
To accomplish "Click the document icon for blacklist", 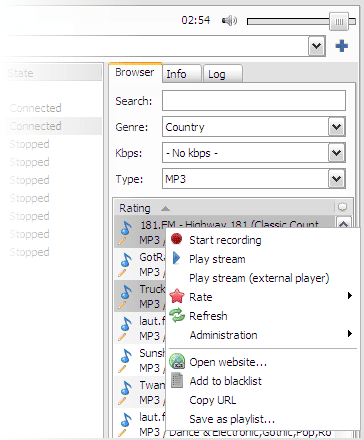I will [x=177, y=380].
